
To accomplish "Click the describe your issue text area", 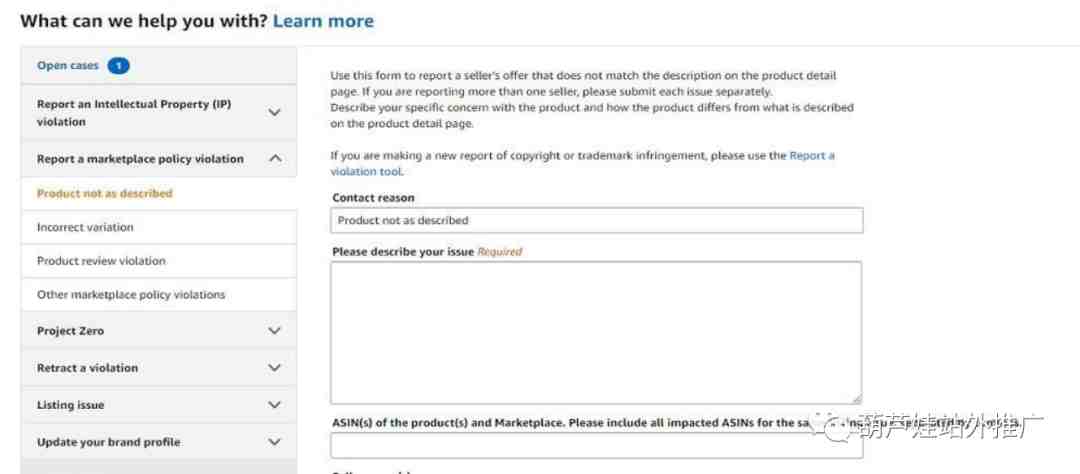I will pyautogui.click(x=596, y=332).
